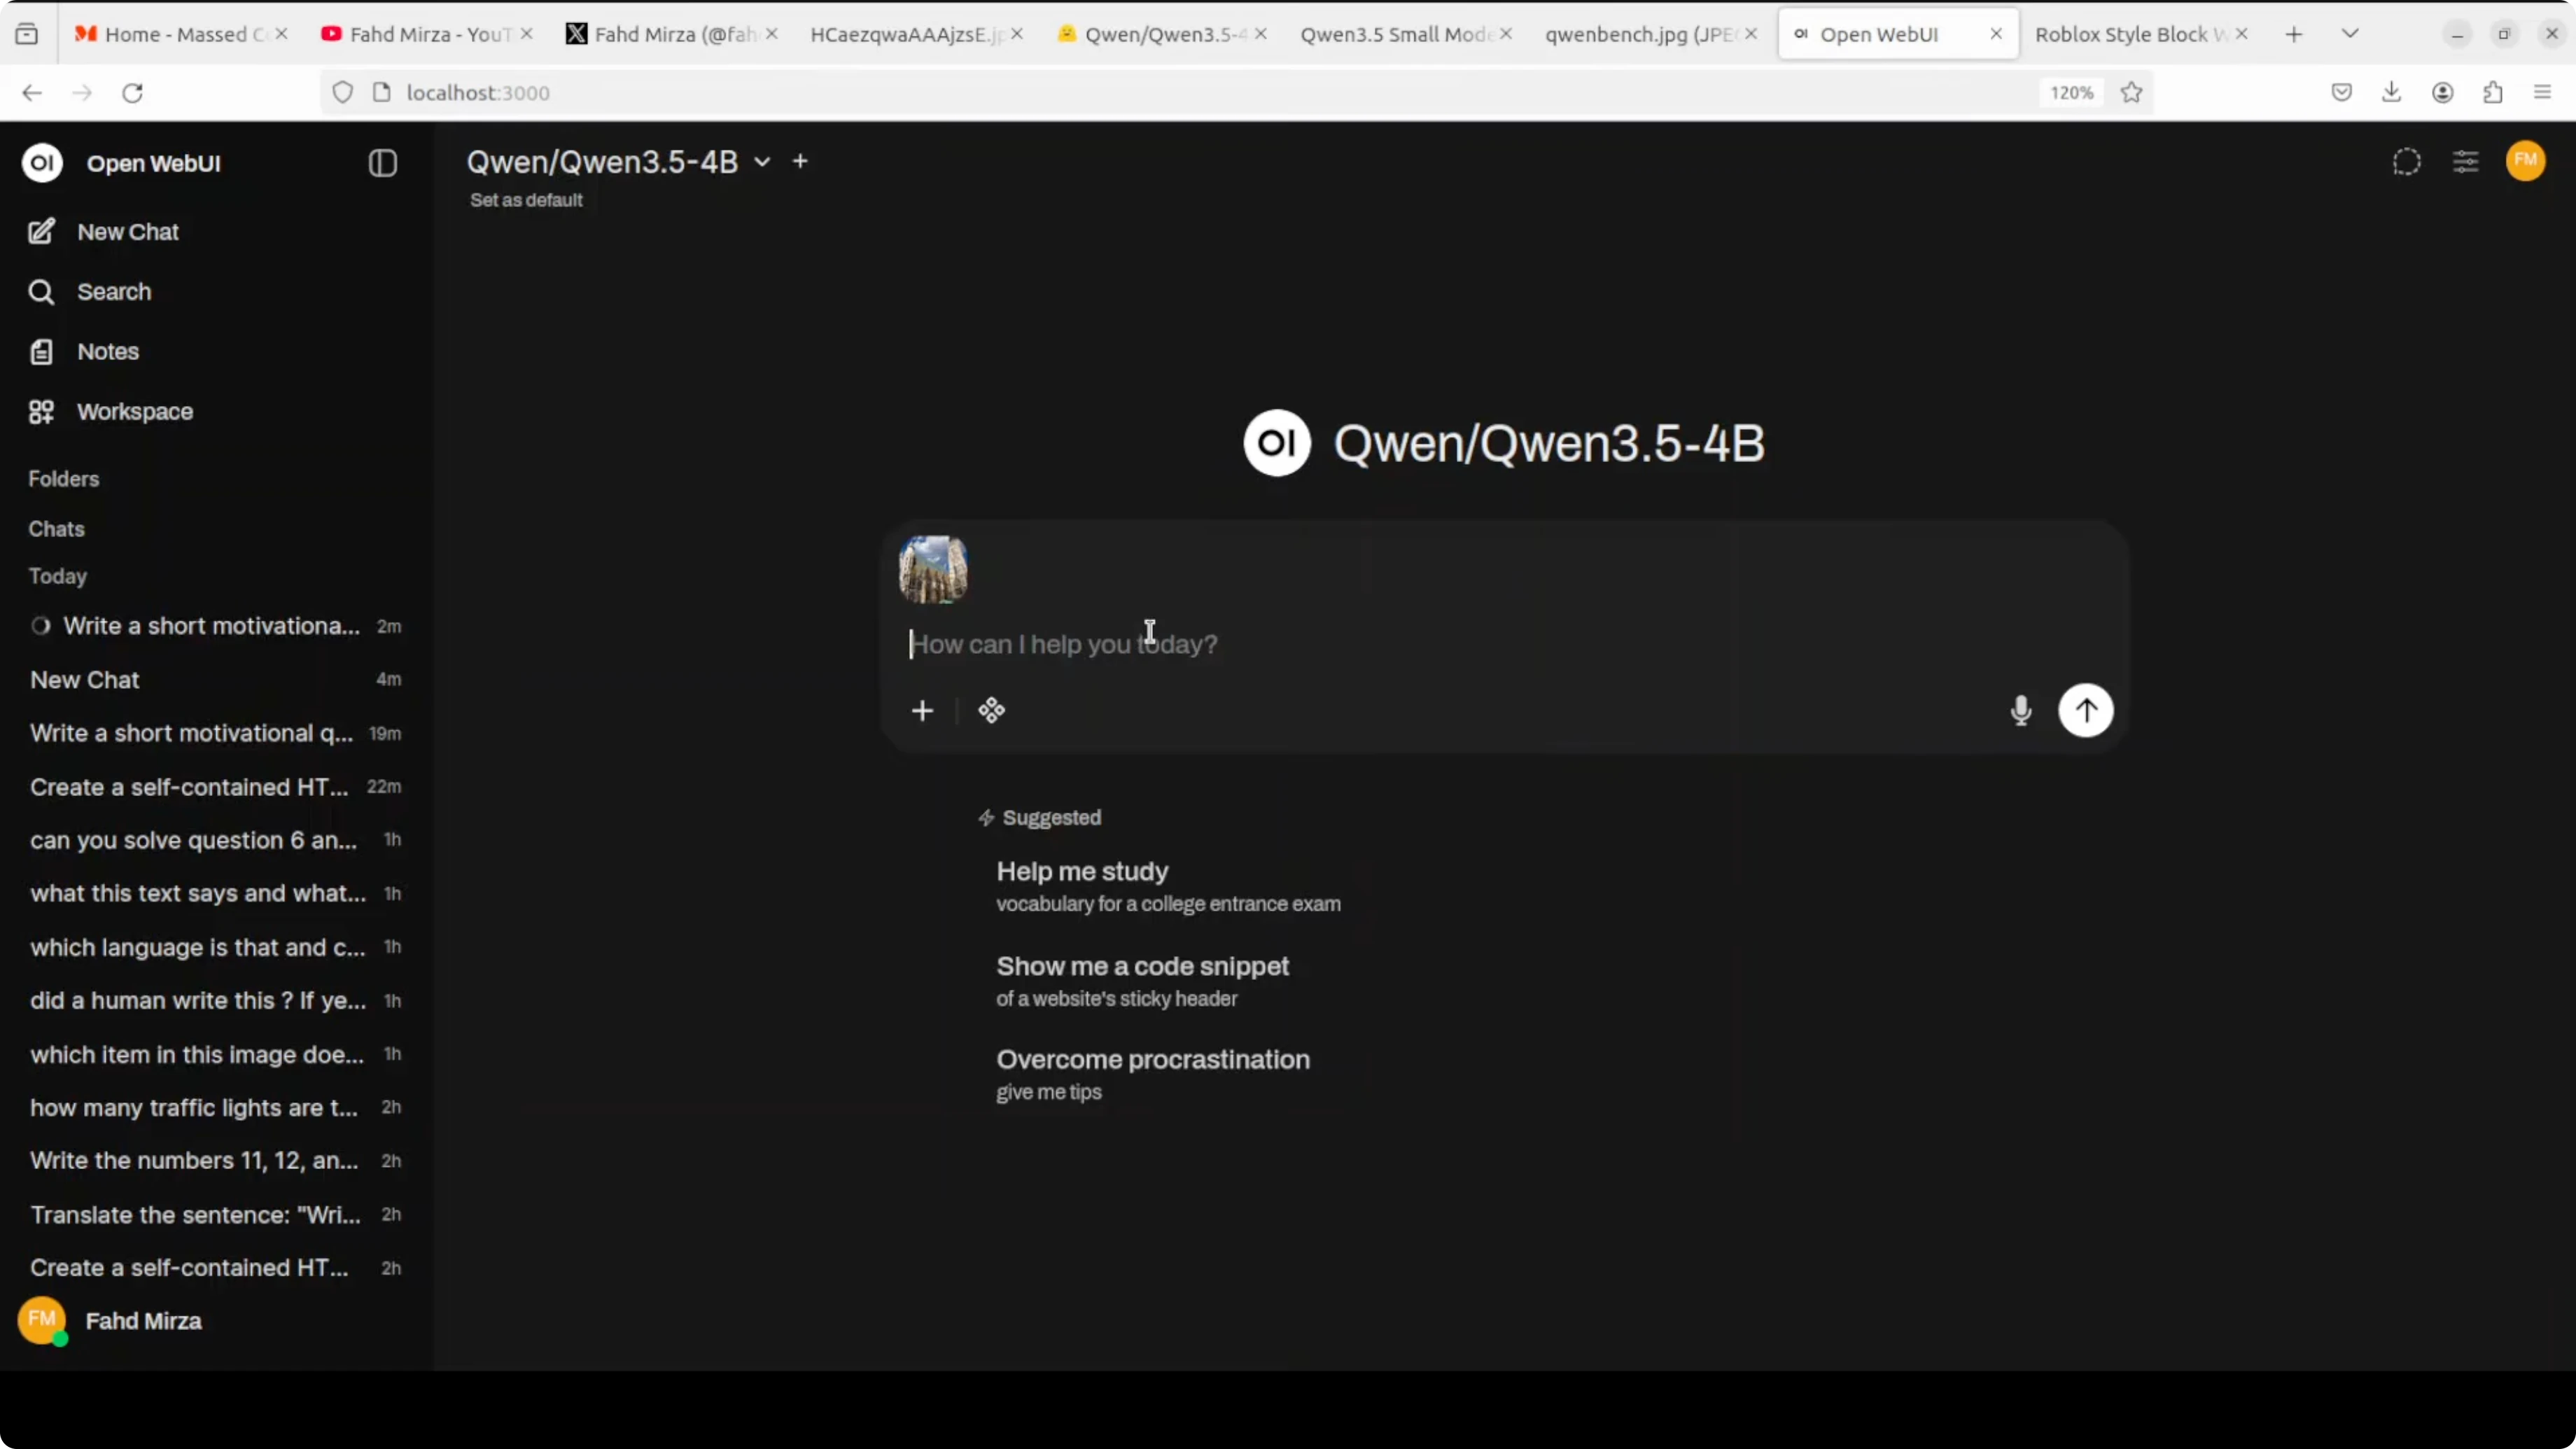Start a temporary chat with the dashed circle icon

2406,162
